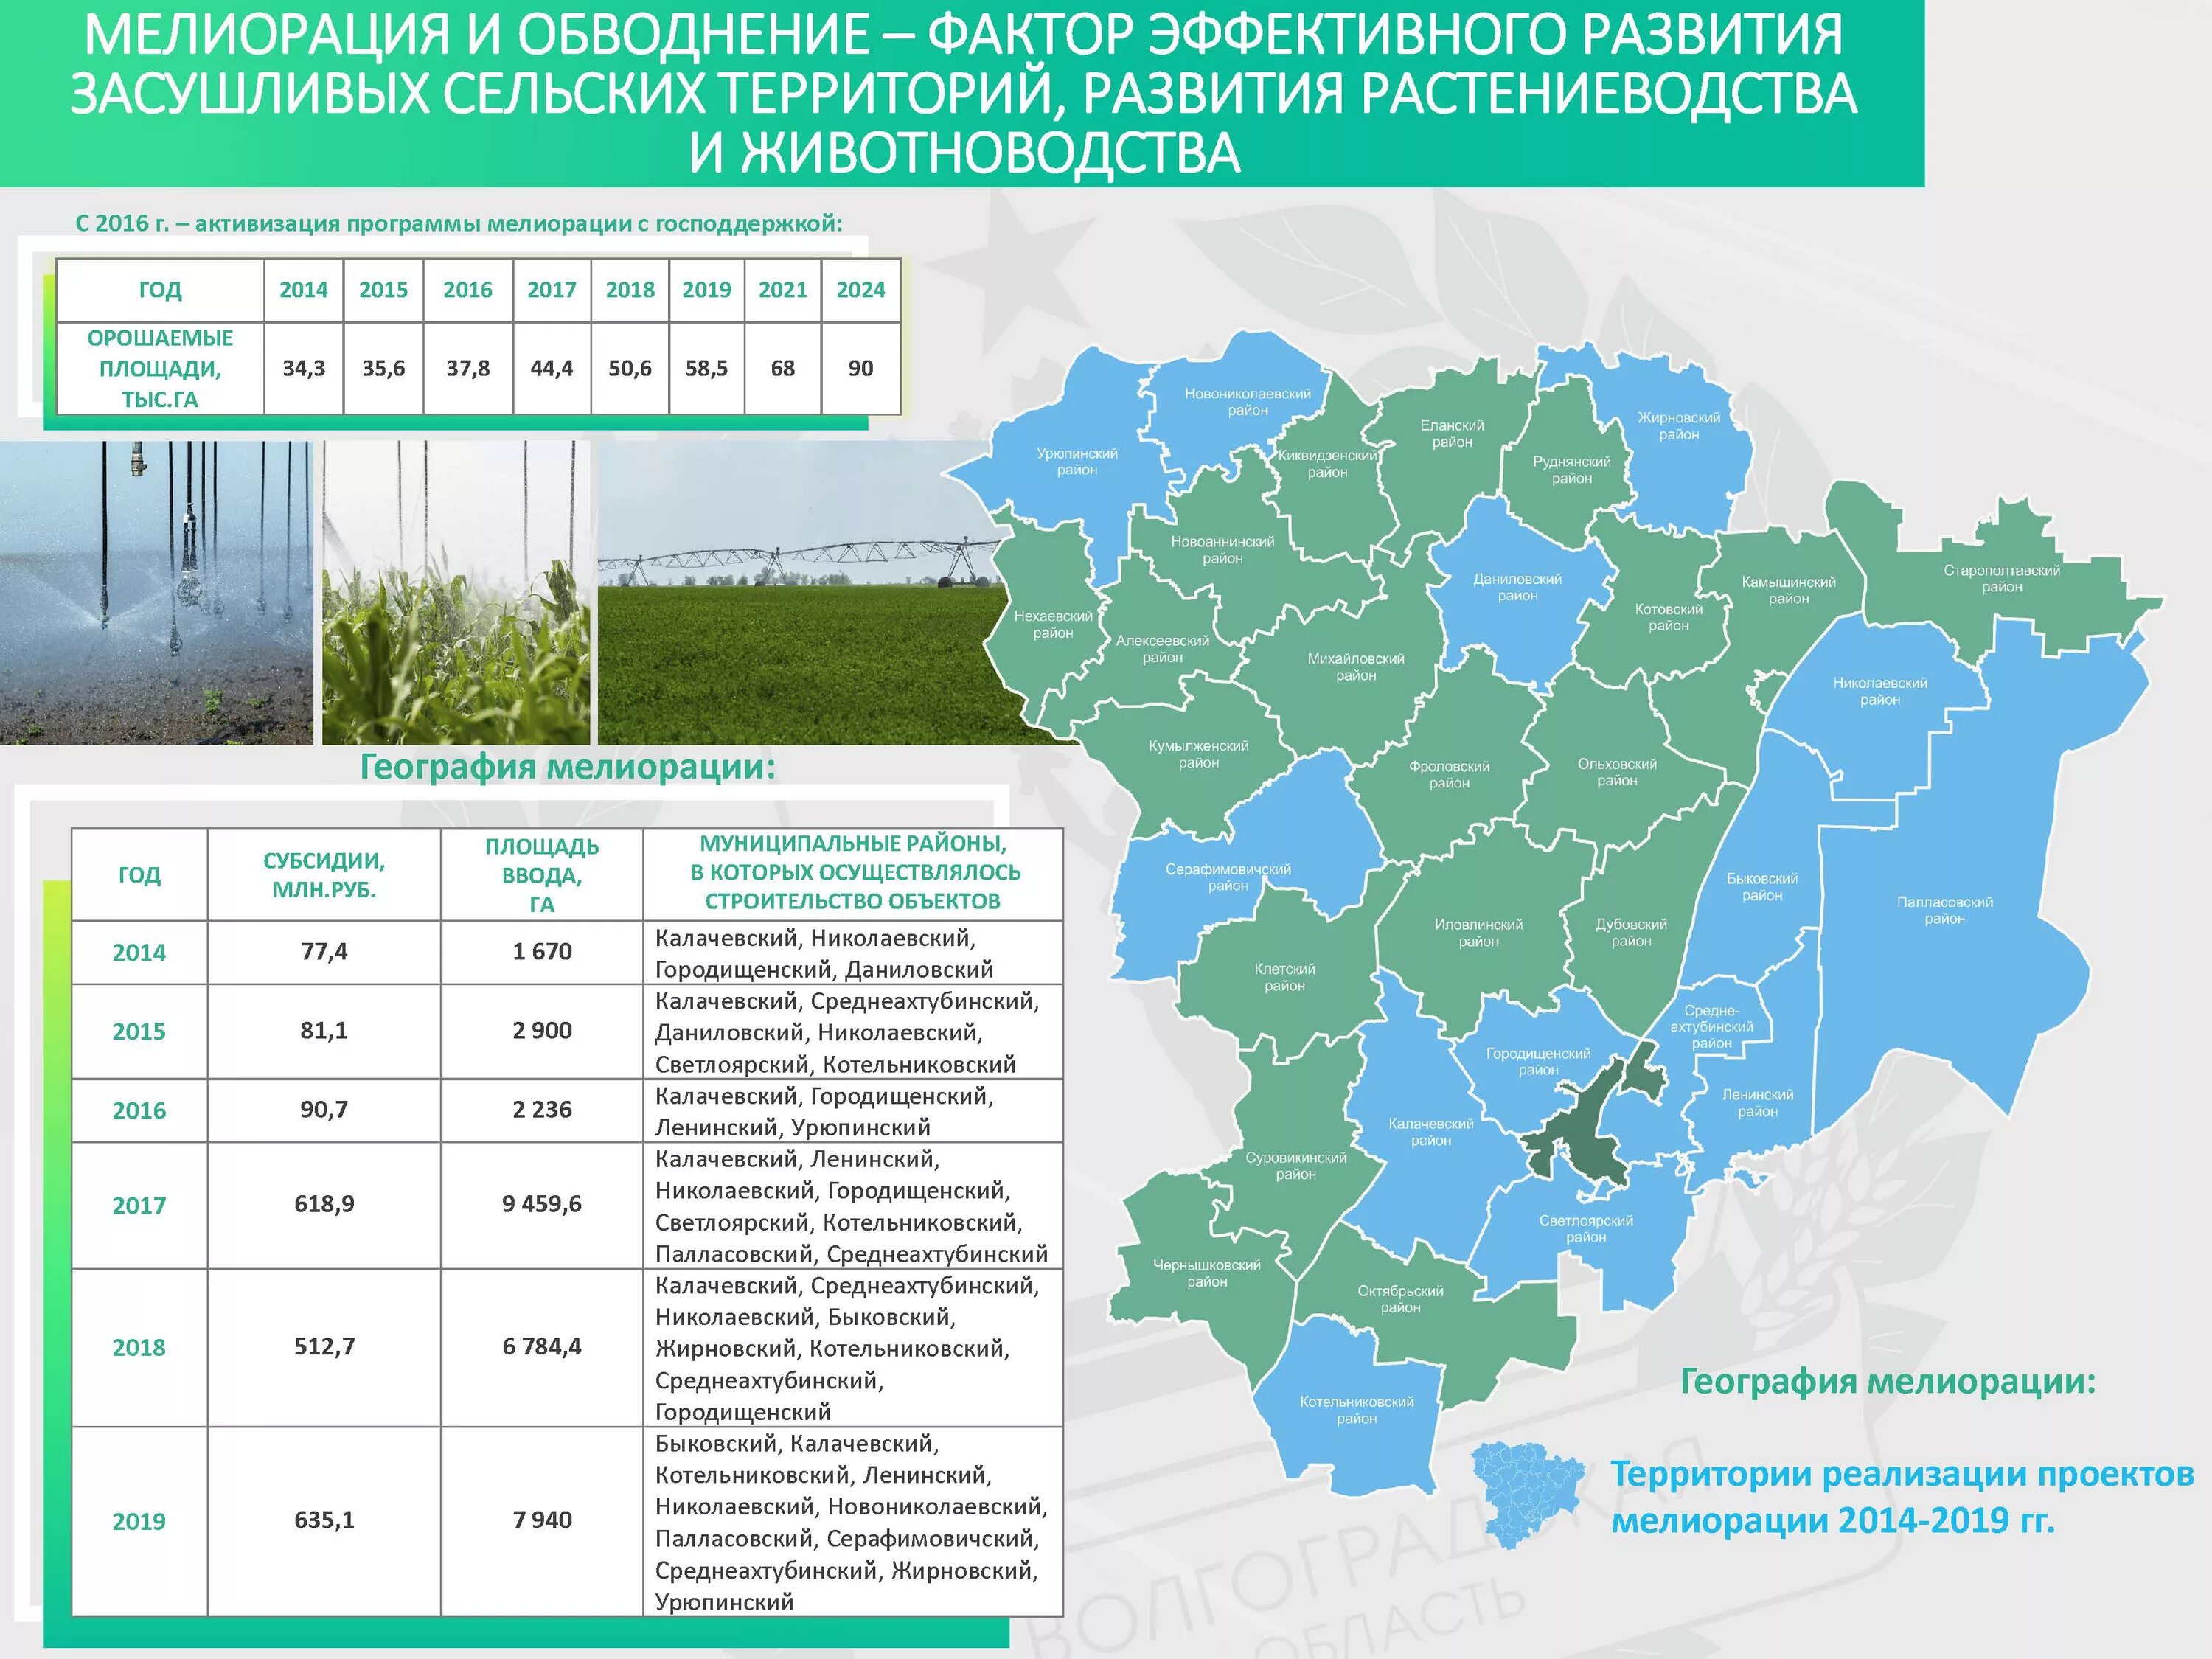Click the ОРОШАЕМЫЕ ПЛОЩАДИ row label

click(x=160, y=368)
